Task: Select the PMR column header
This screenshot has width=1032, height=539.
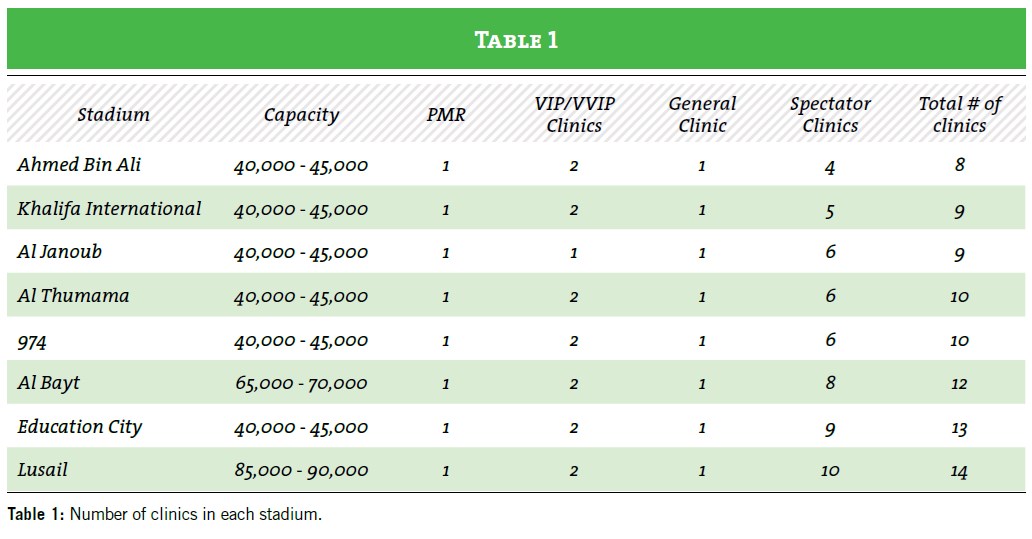Action: click(445, 115)
